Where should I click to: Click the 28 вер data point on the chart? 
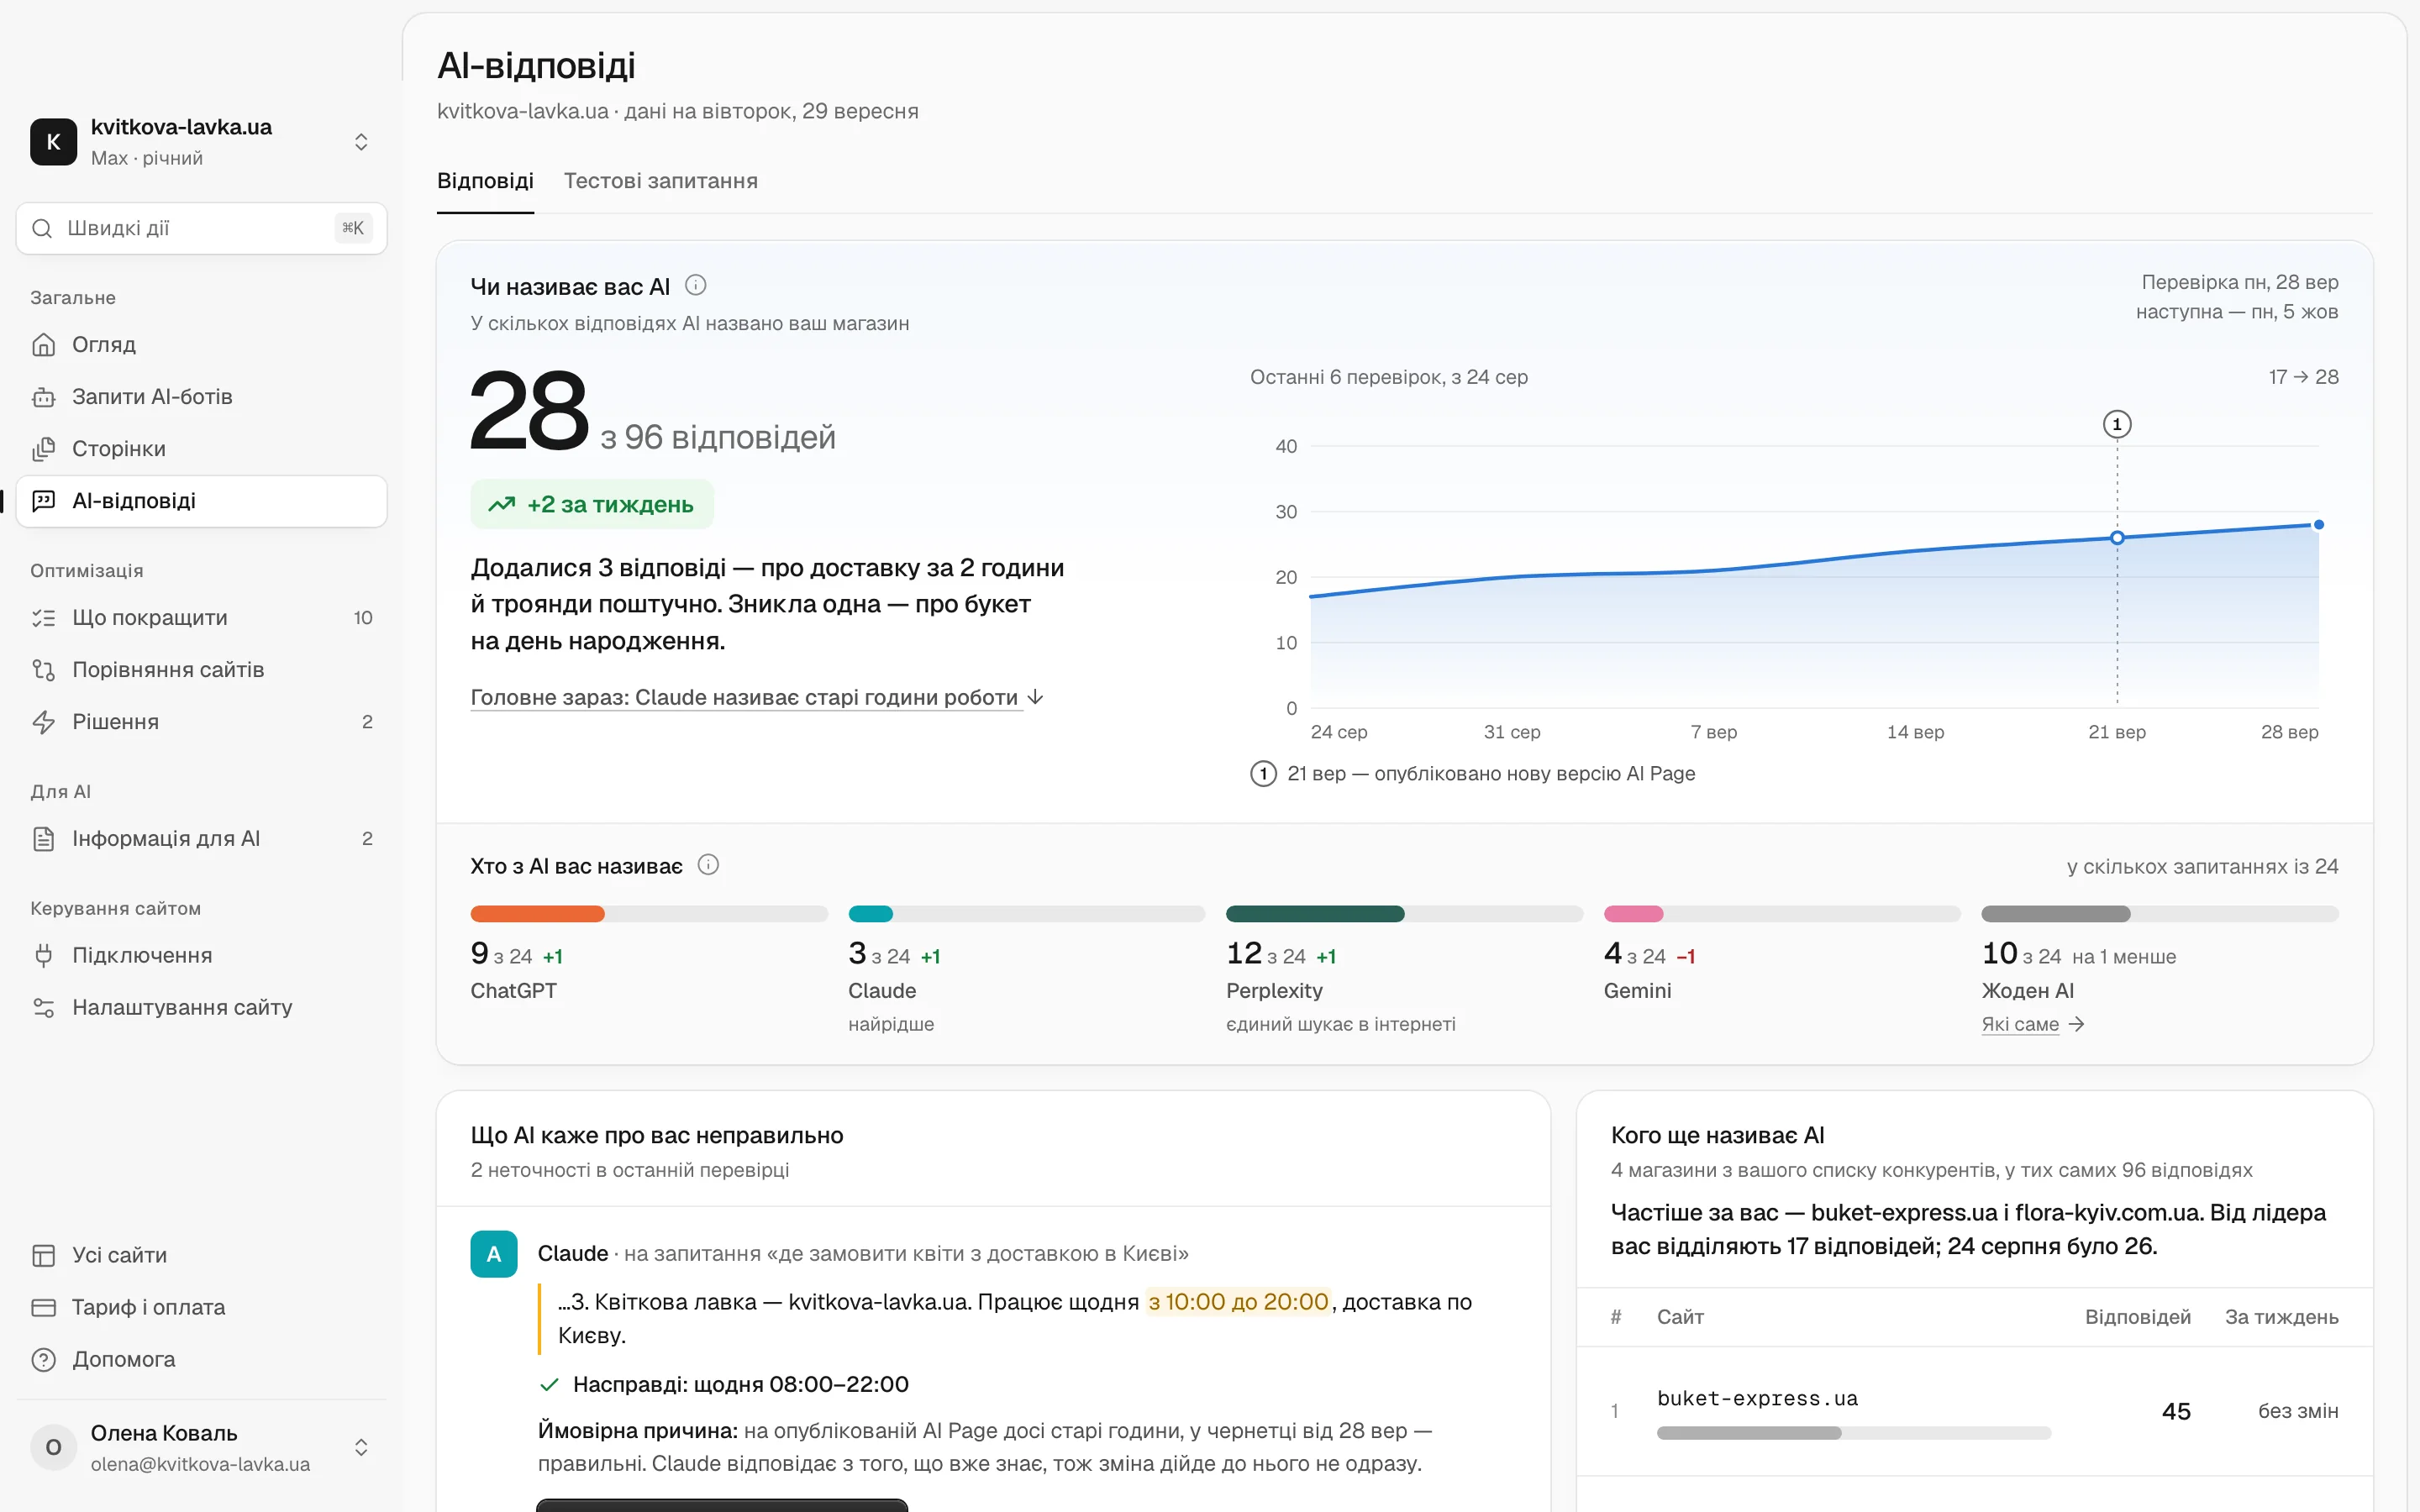[x=2318, y=524]
